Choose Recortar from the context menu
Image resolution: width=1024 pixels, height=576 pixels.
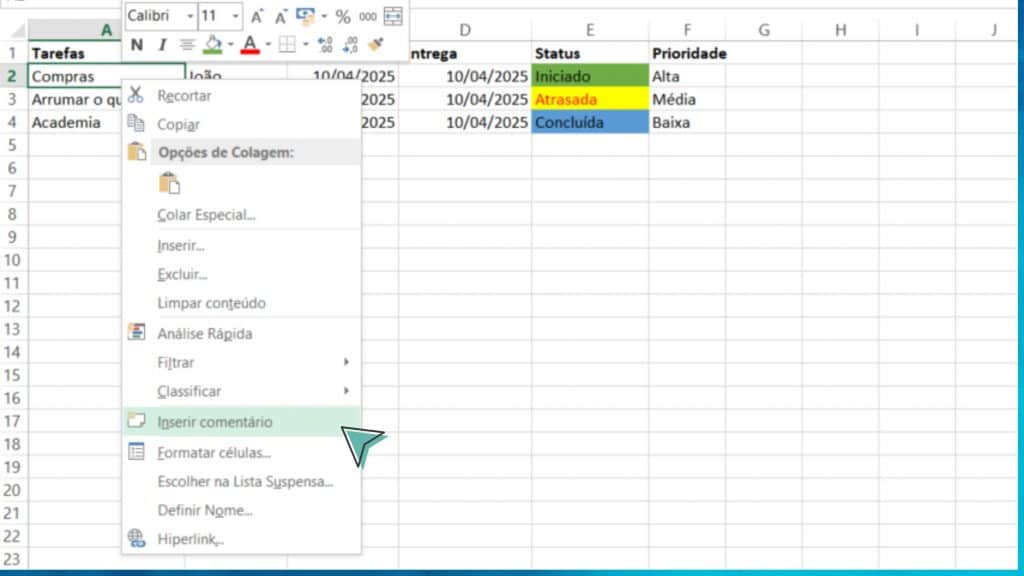click(x=242, y=95)
